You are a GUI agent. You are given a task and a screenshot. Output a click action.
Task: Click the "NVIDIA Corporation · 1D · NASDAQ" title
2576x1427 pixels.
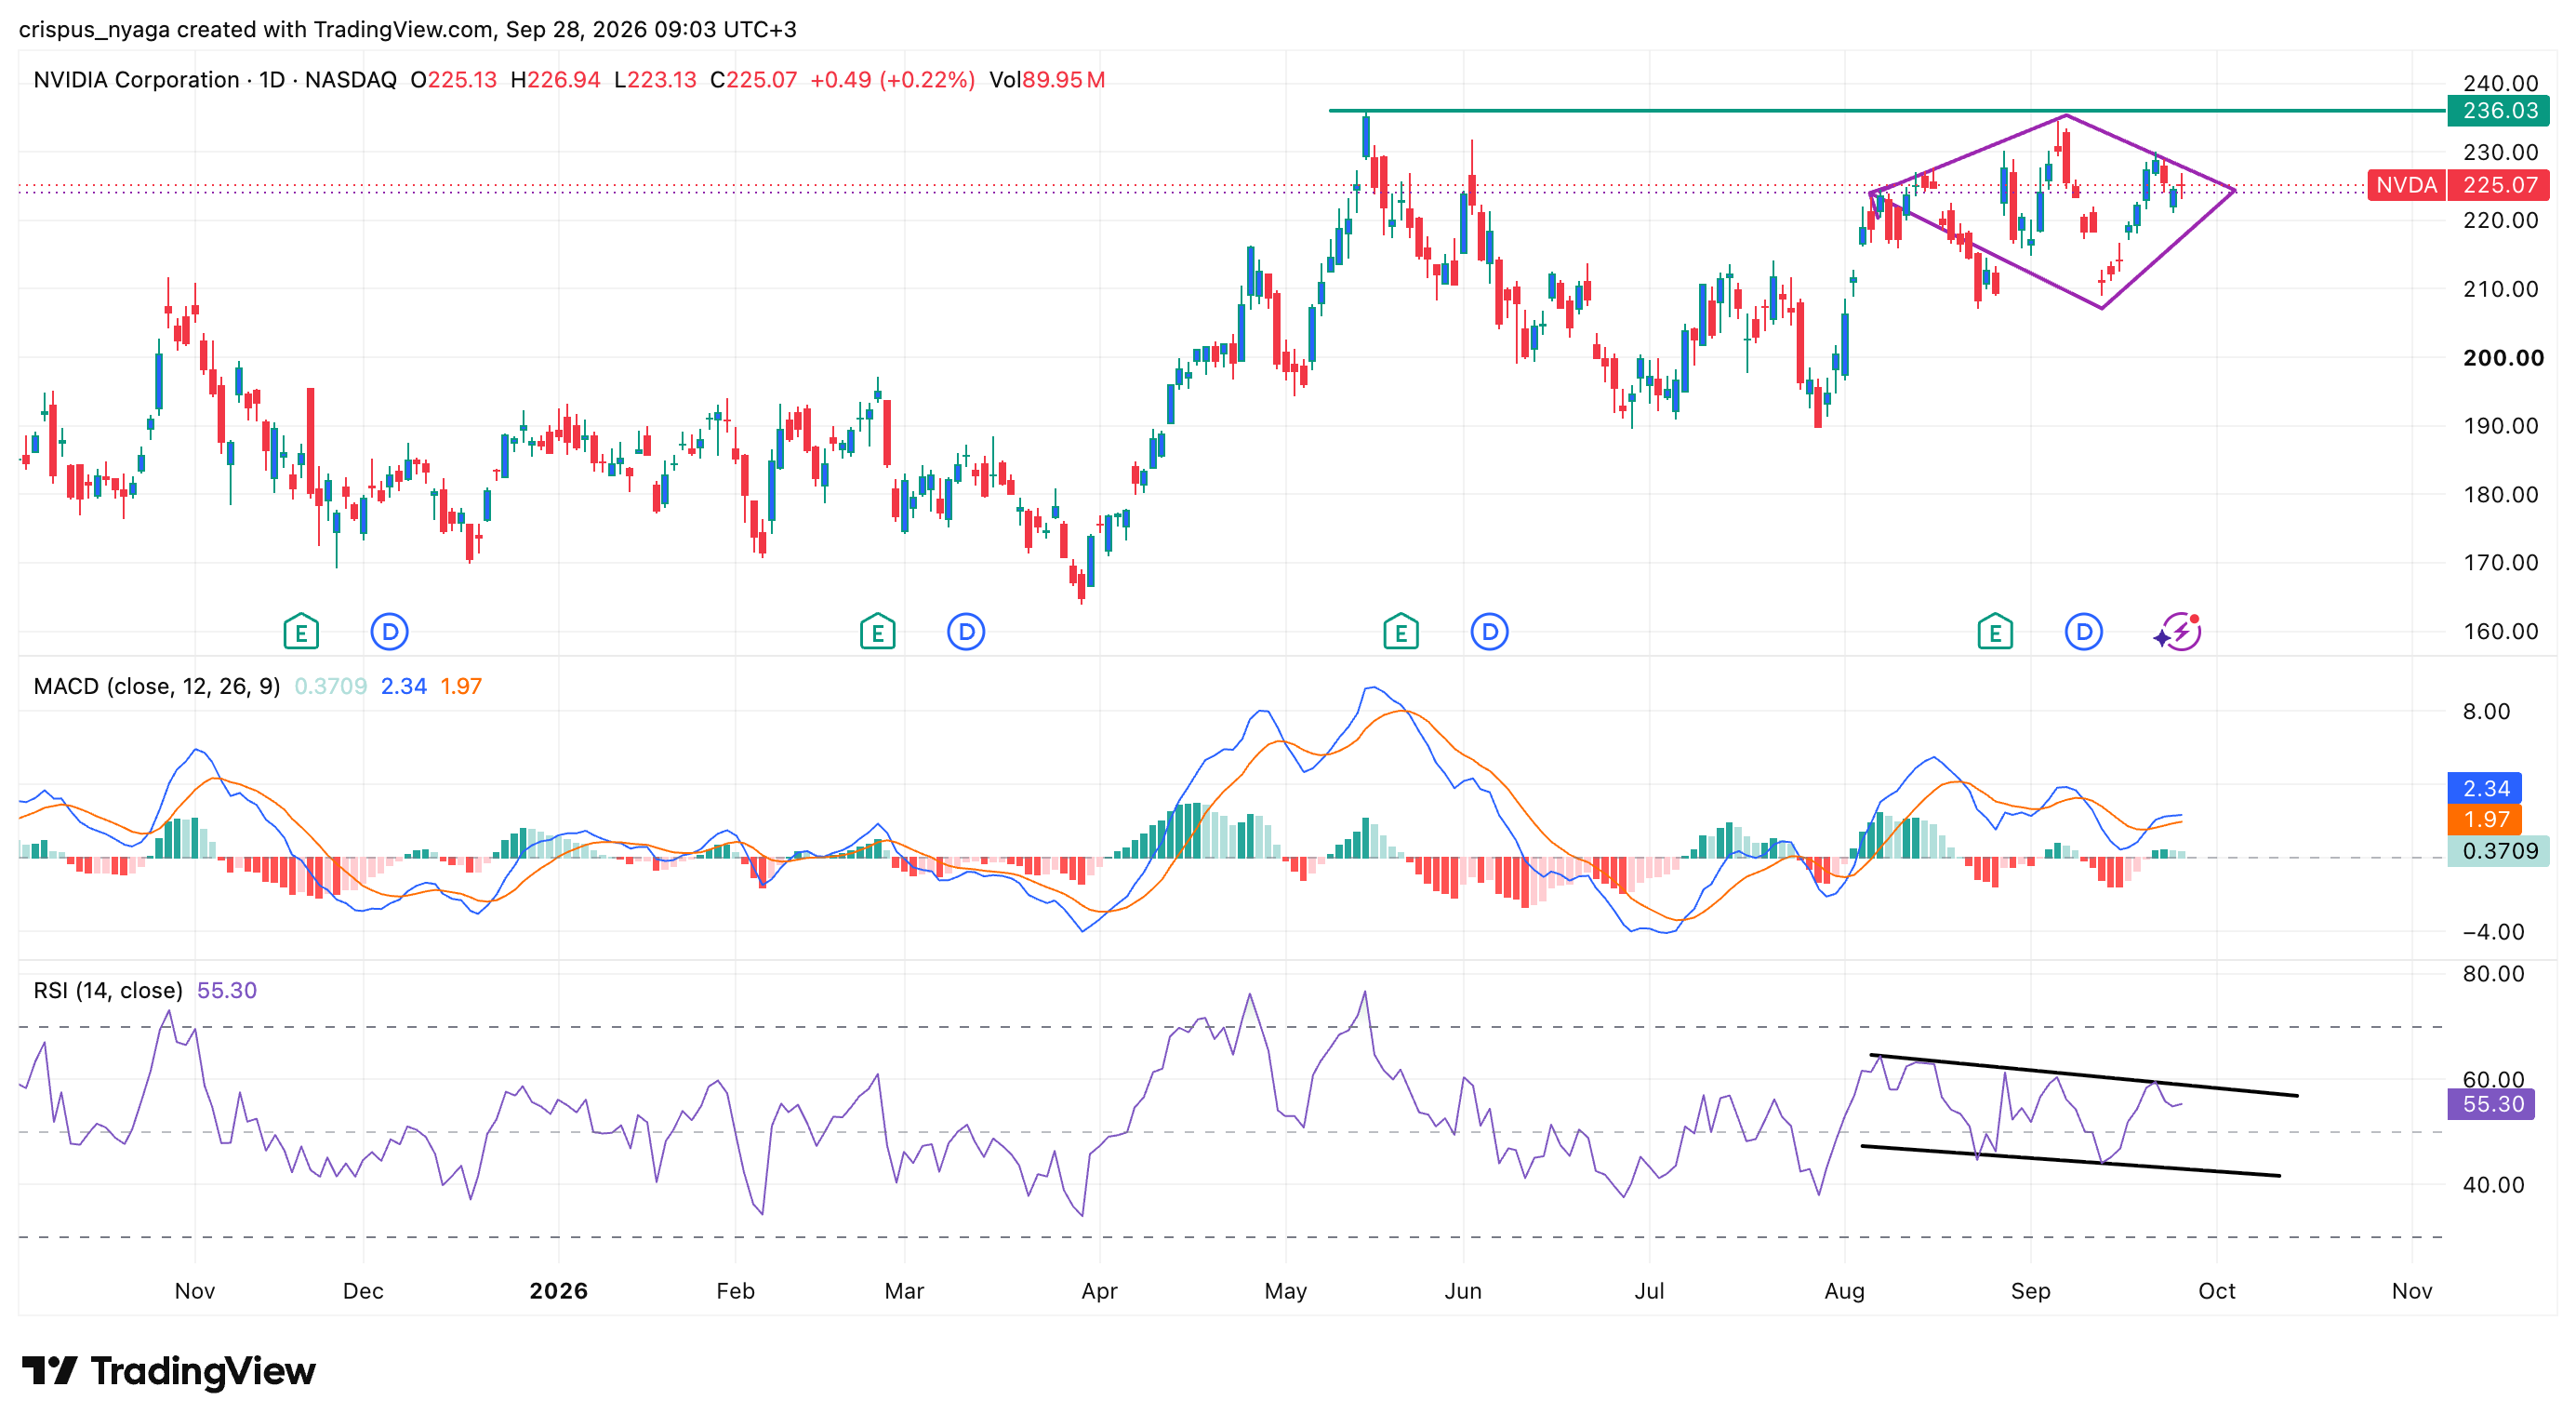tap(215, 80)
